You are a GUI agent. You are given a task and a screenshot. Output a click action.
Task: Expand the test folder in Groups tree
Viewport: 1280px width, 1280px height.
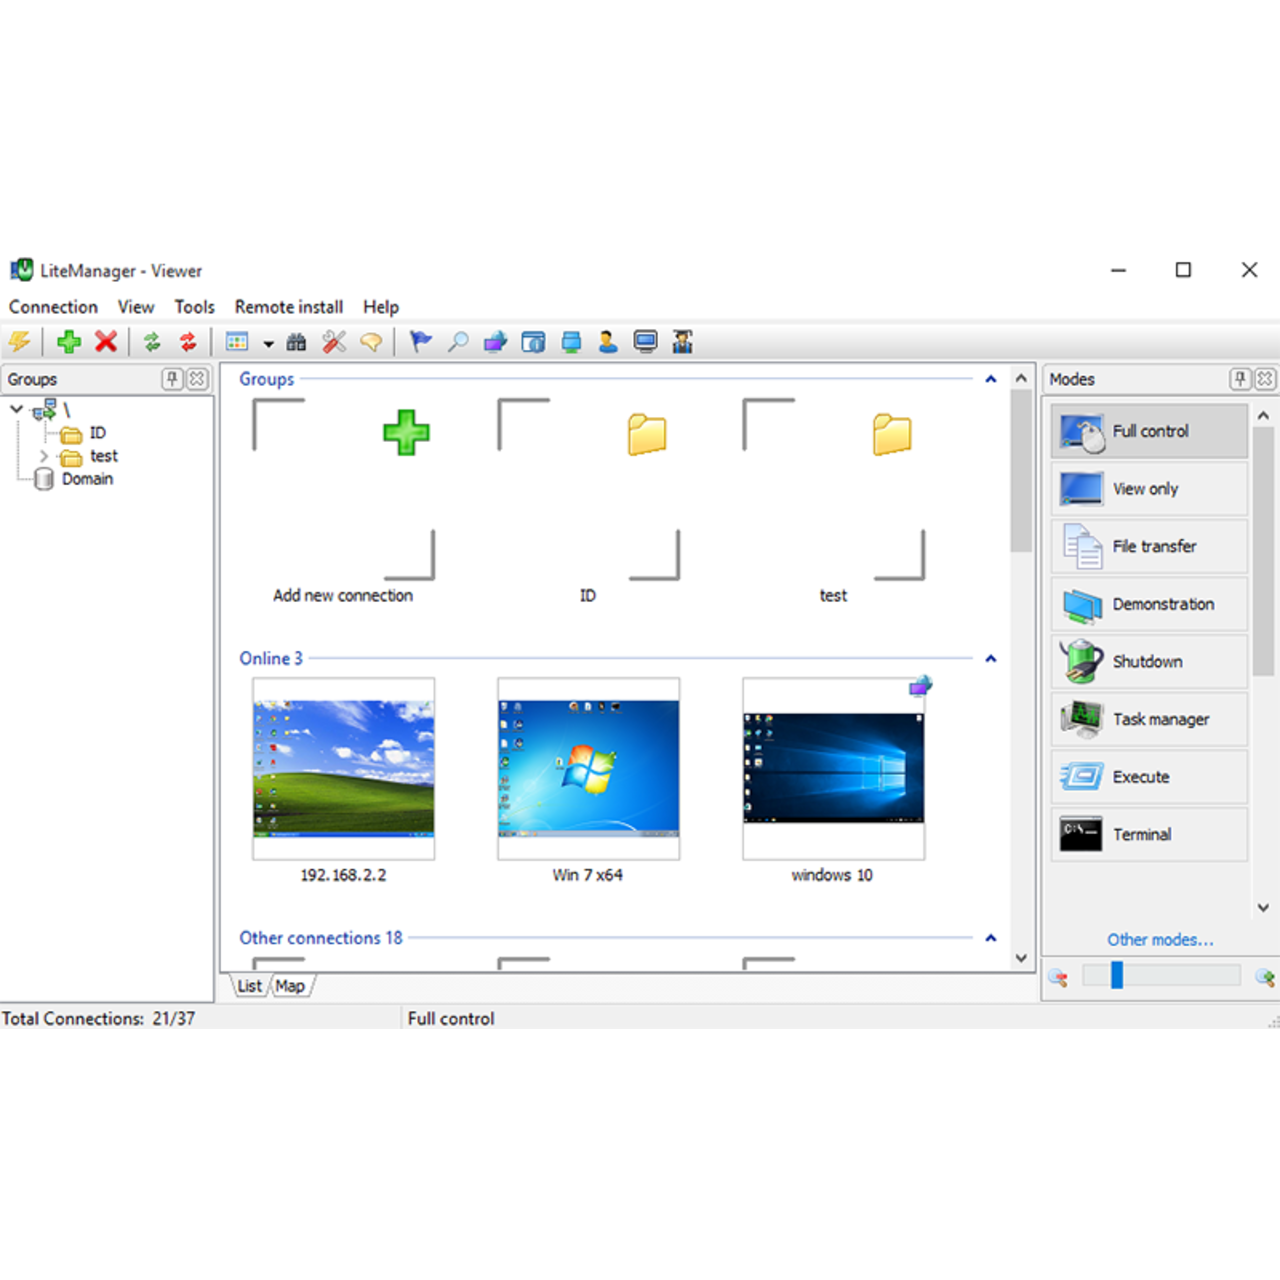point(44,455)
